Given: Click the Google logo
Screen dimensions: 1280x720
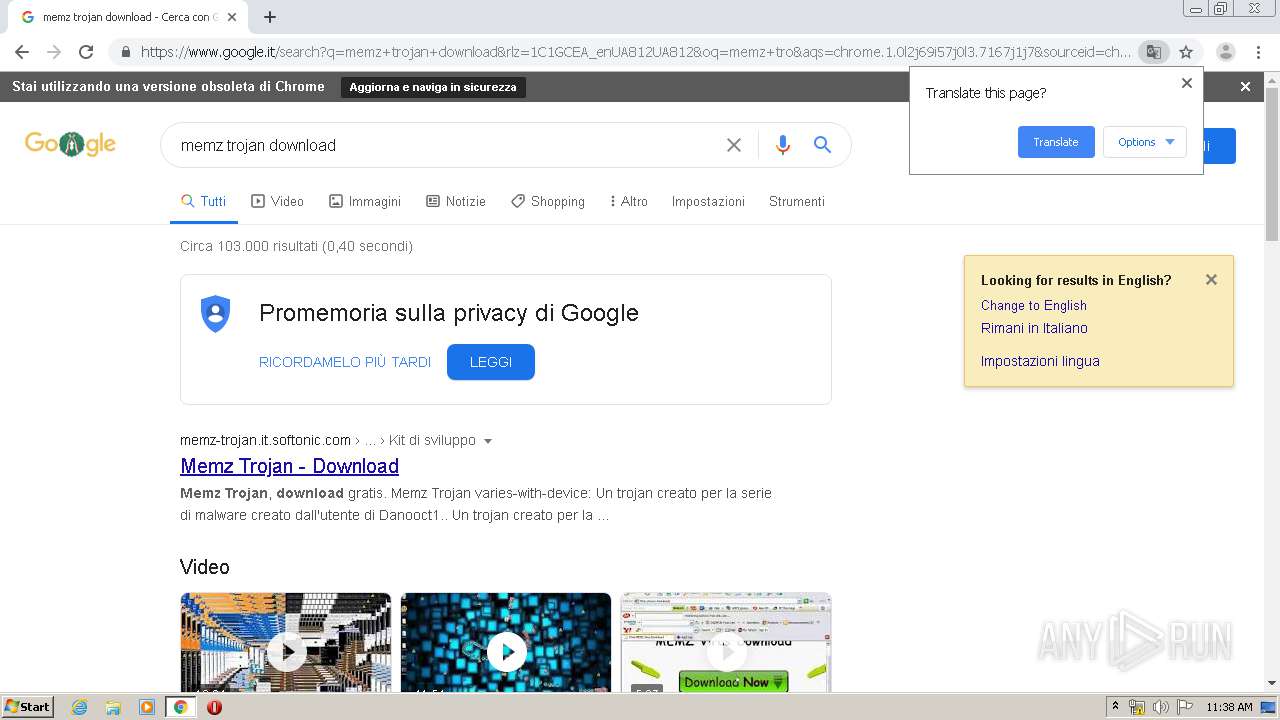Looking at the screenshot, I should (70, 144).
